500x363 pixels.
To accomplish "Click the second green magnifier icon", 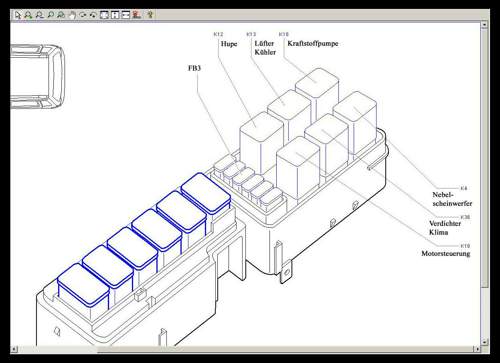I will 61,15.
